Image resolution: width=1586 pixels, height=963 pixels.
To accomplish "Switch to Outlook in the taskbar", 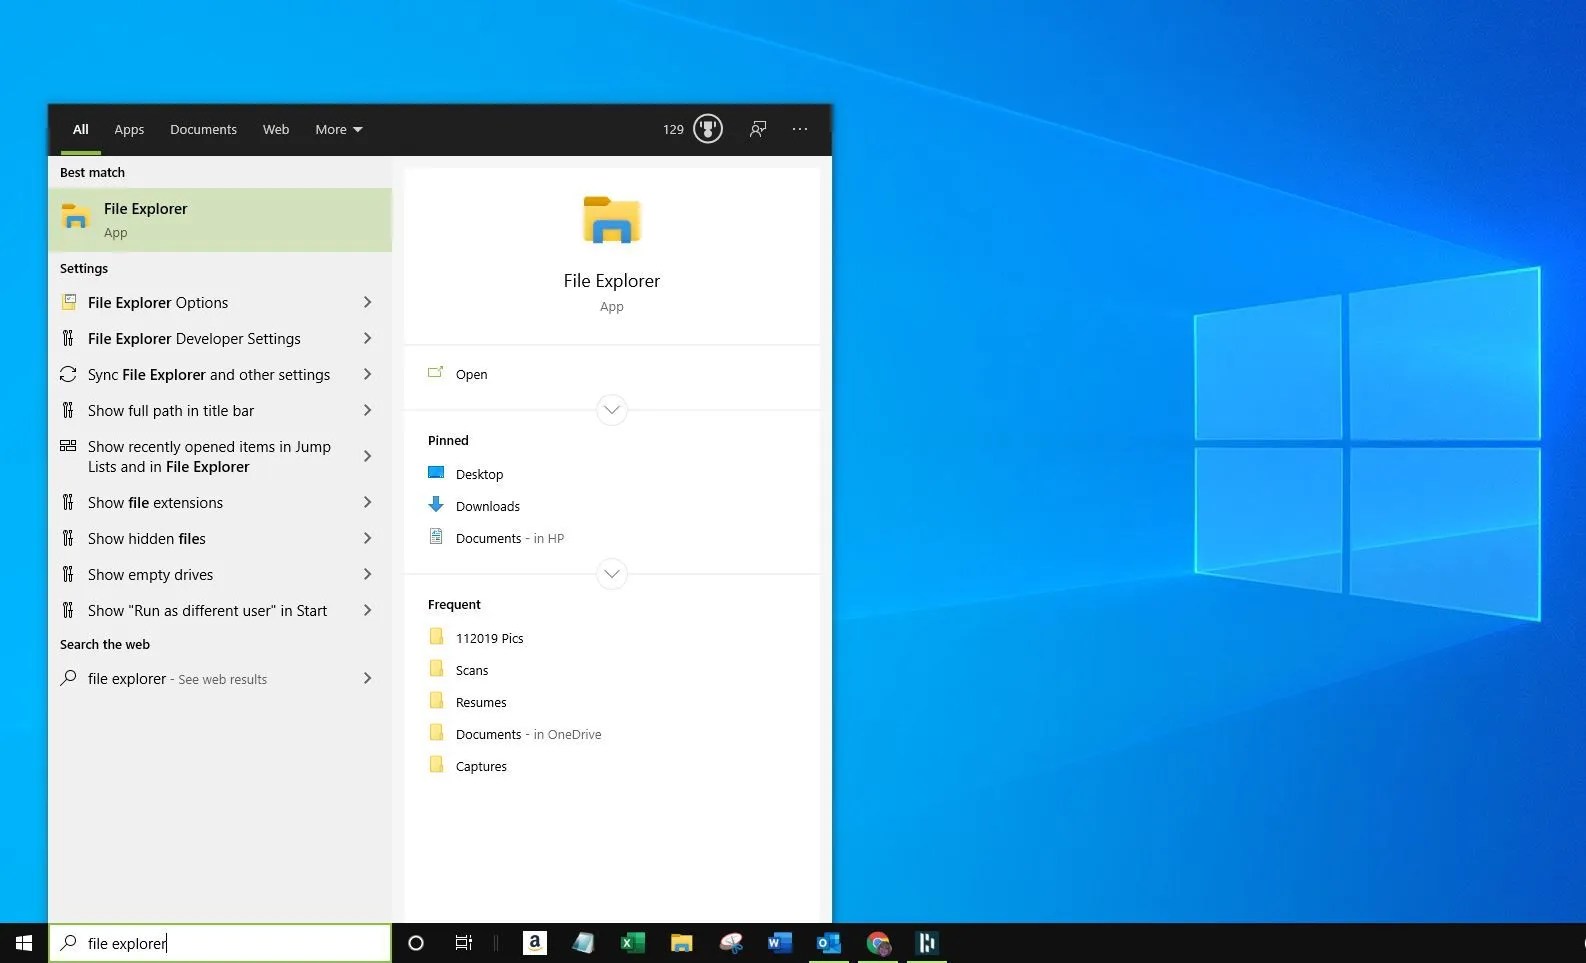I will click(x=829, y=943).
